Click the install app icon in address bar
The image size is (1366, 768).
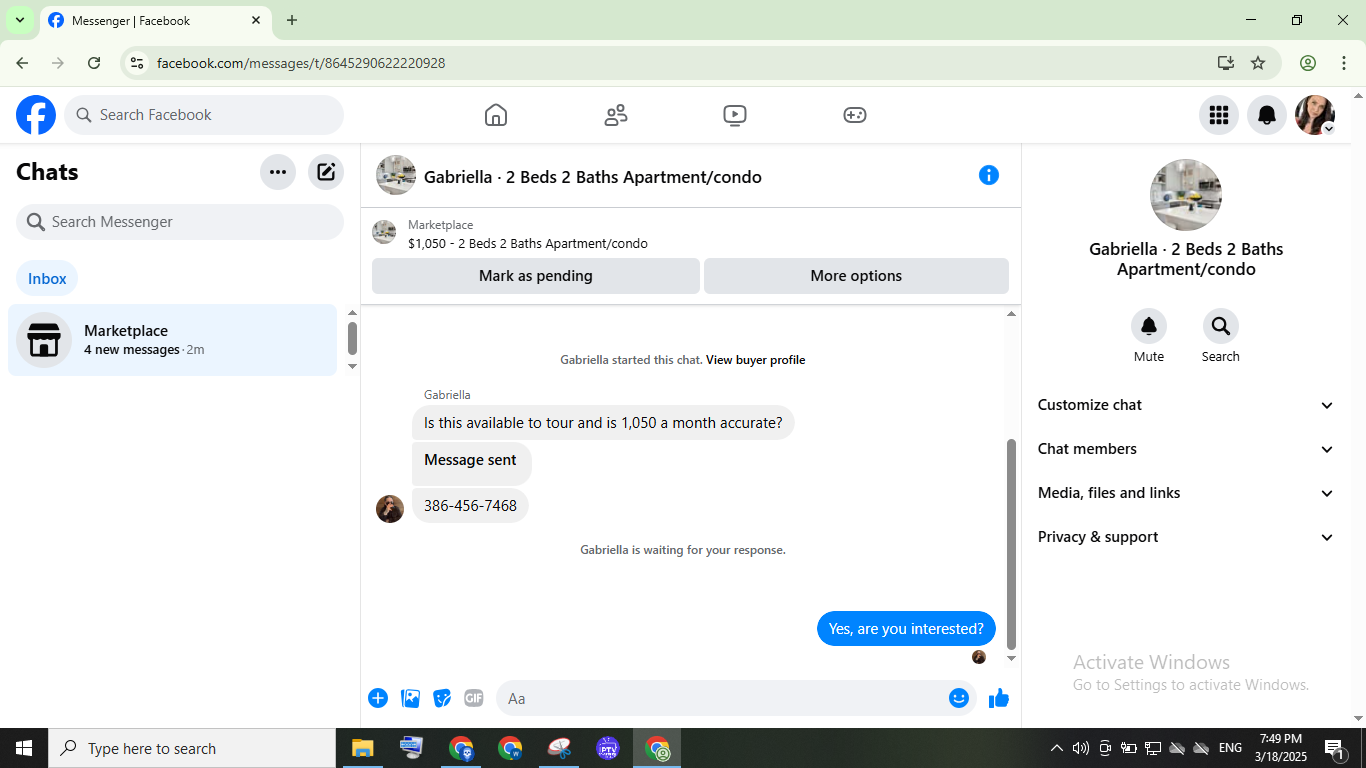pyautogui.click(x=1226, y=63)
